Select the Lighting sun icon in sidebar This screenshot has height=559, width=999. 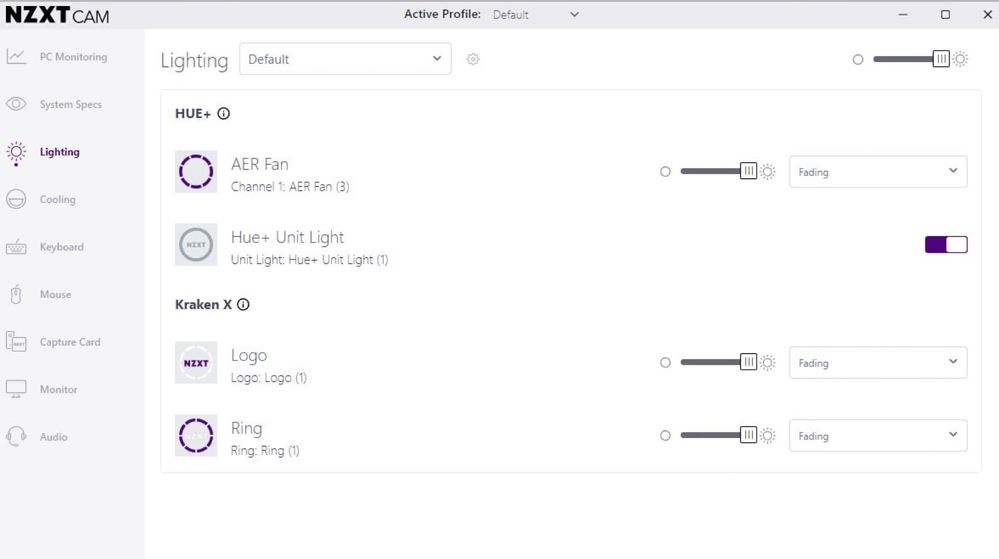[x=16, y=152]
